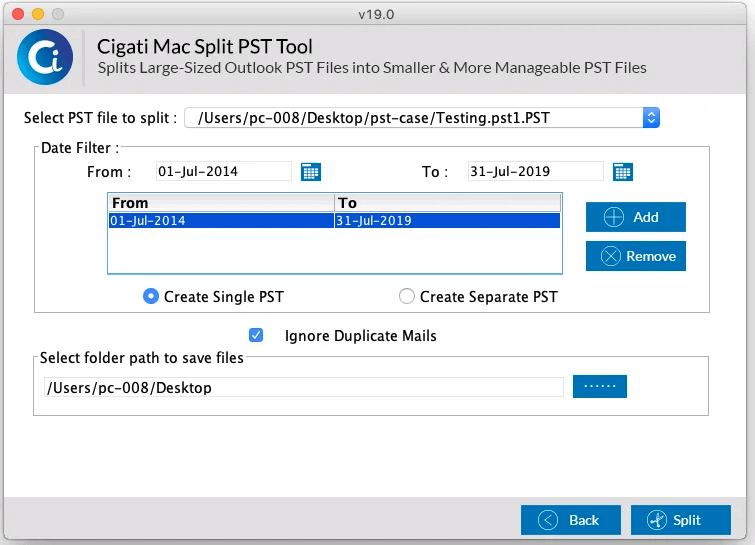Expand the PST file selection dropdown arrow
The image size is (755, 545).
click(x=651, y=117)
